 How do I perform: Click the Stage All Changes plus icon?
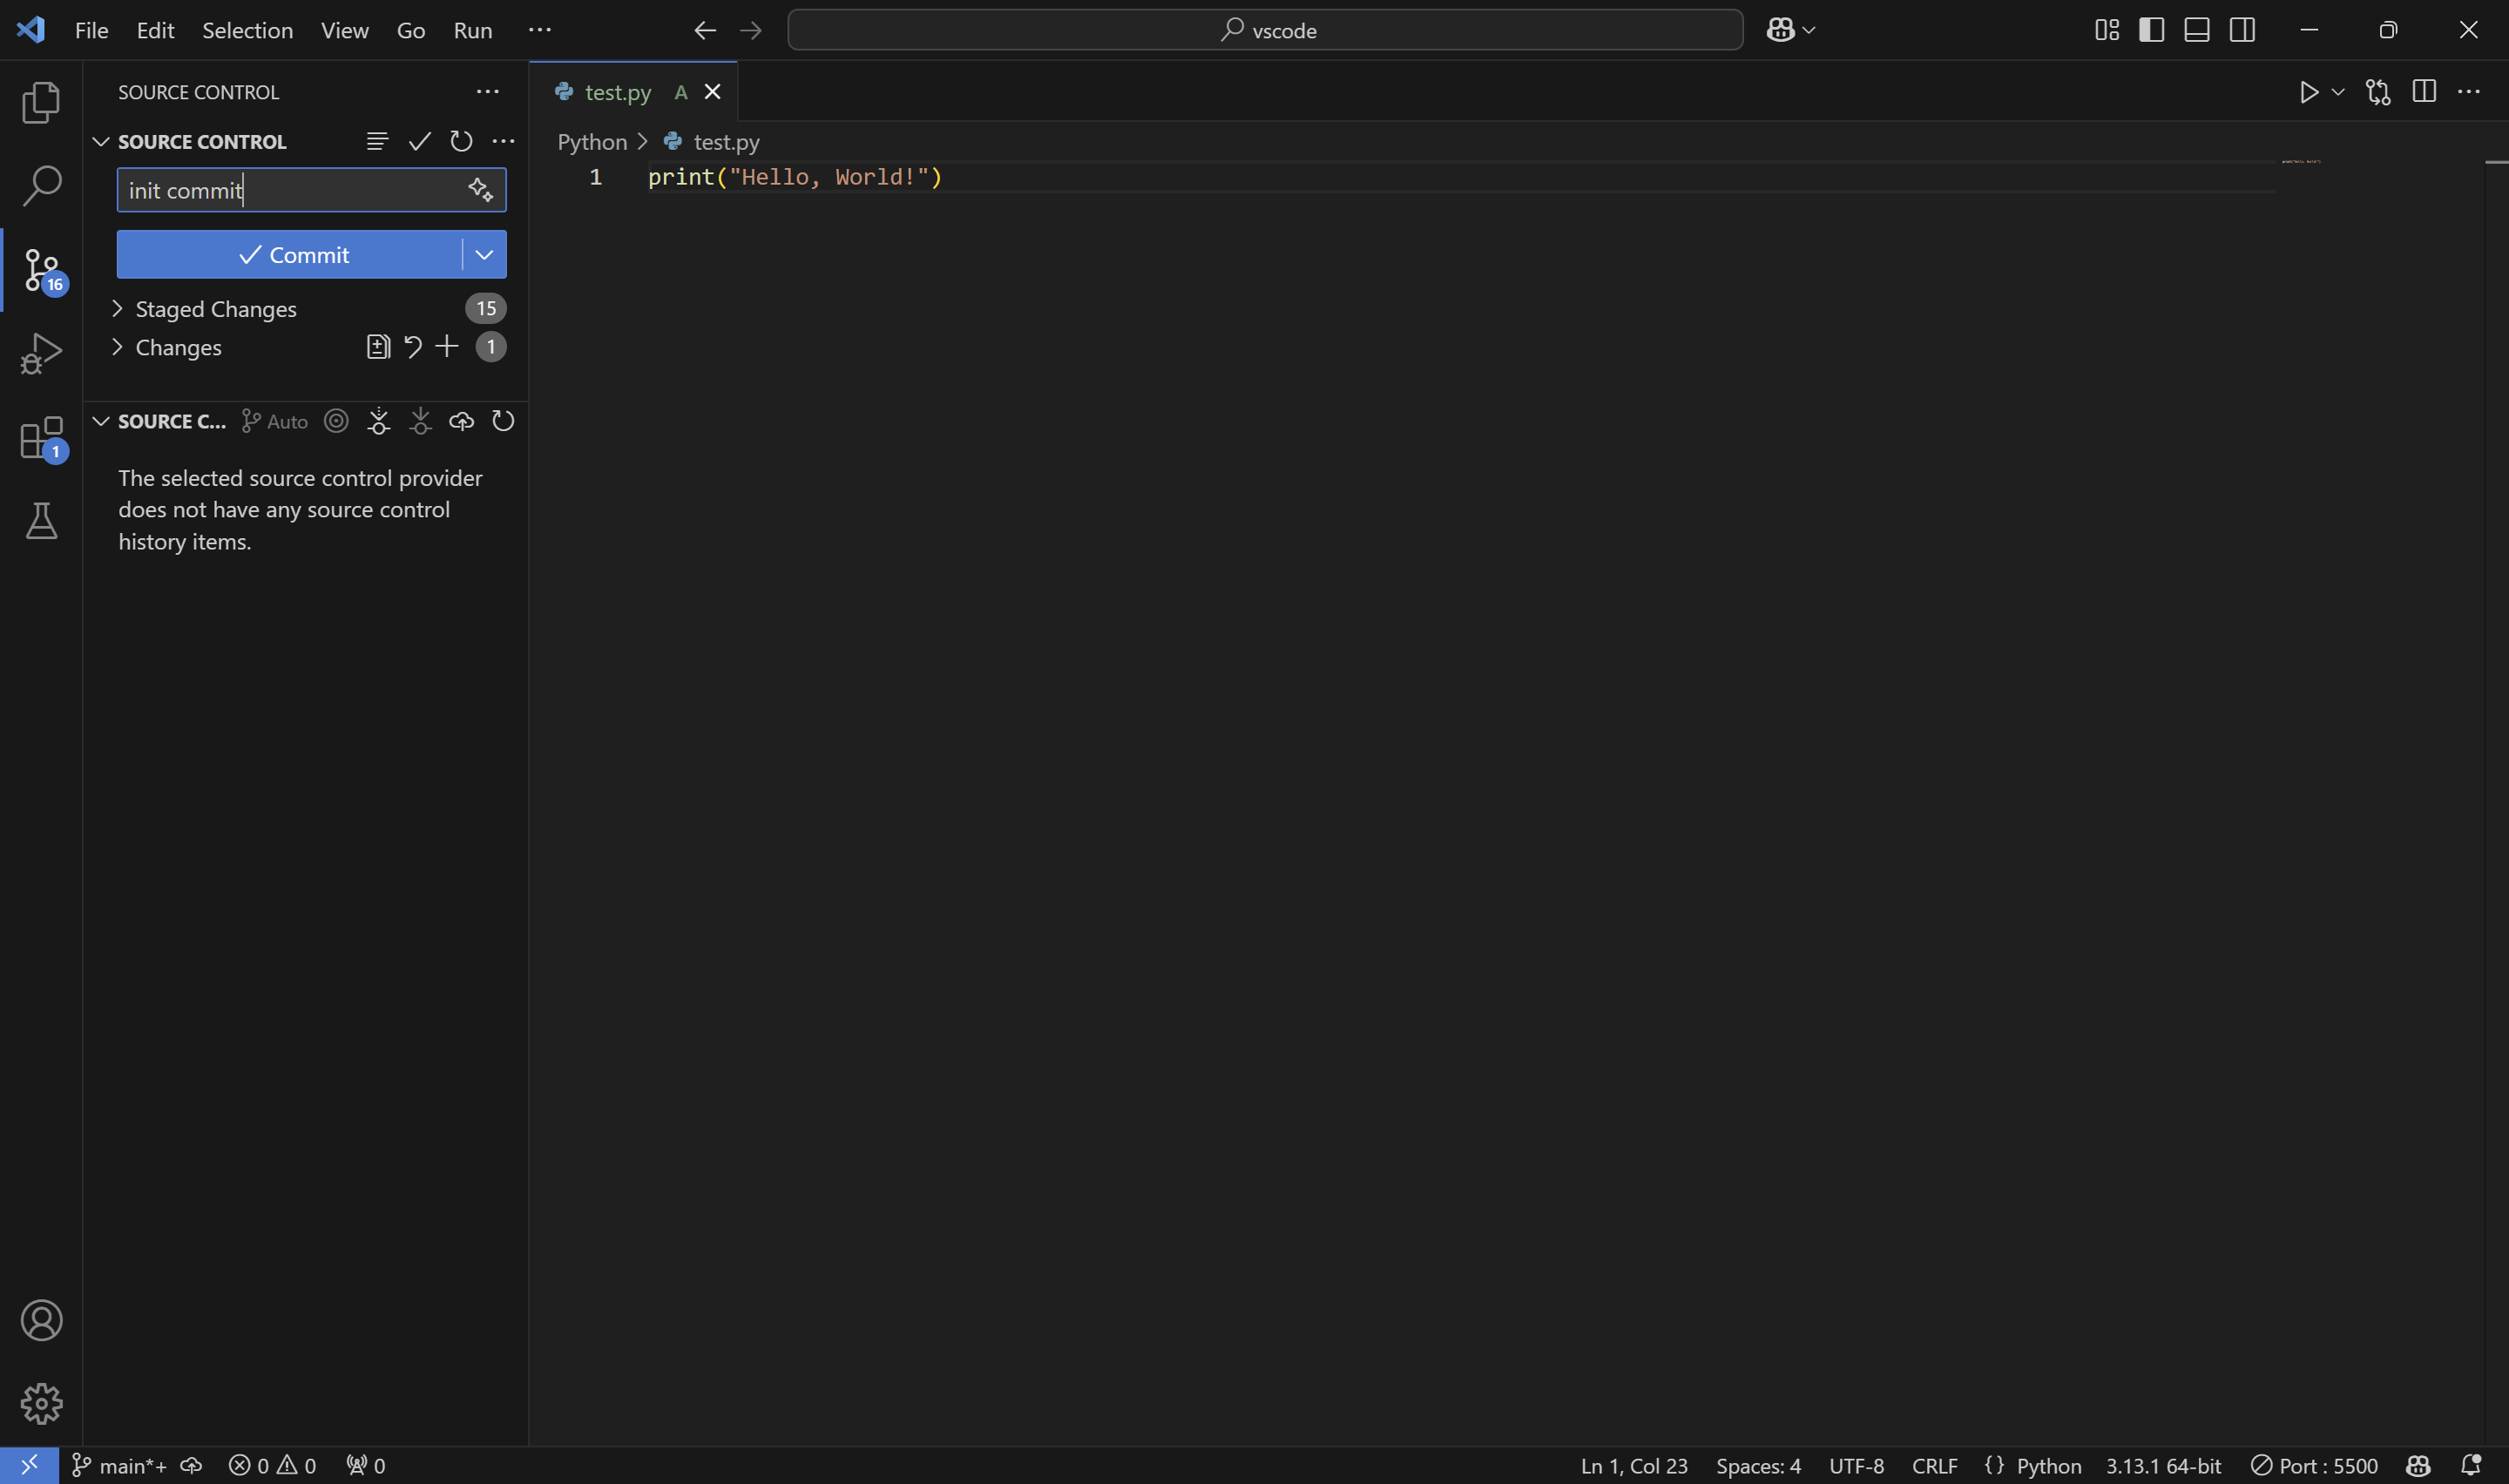(x=447, y=346)
